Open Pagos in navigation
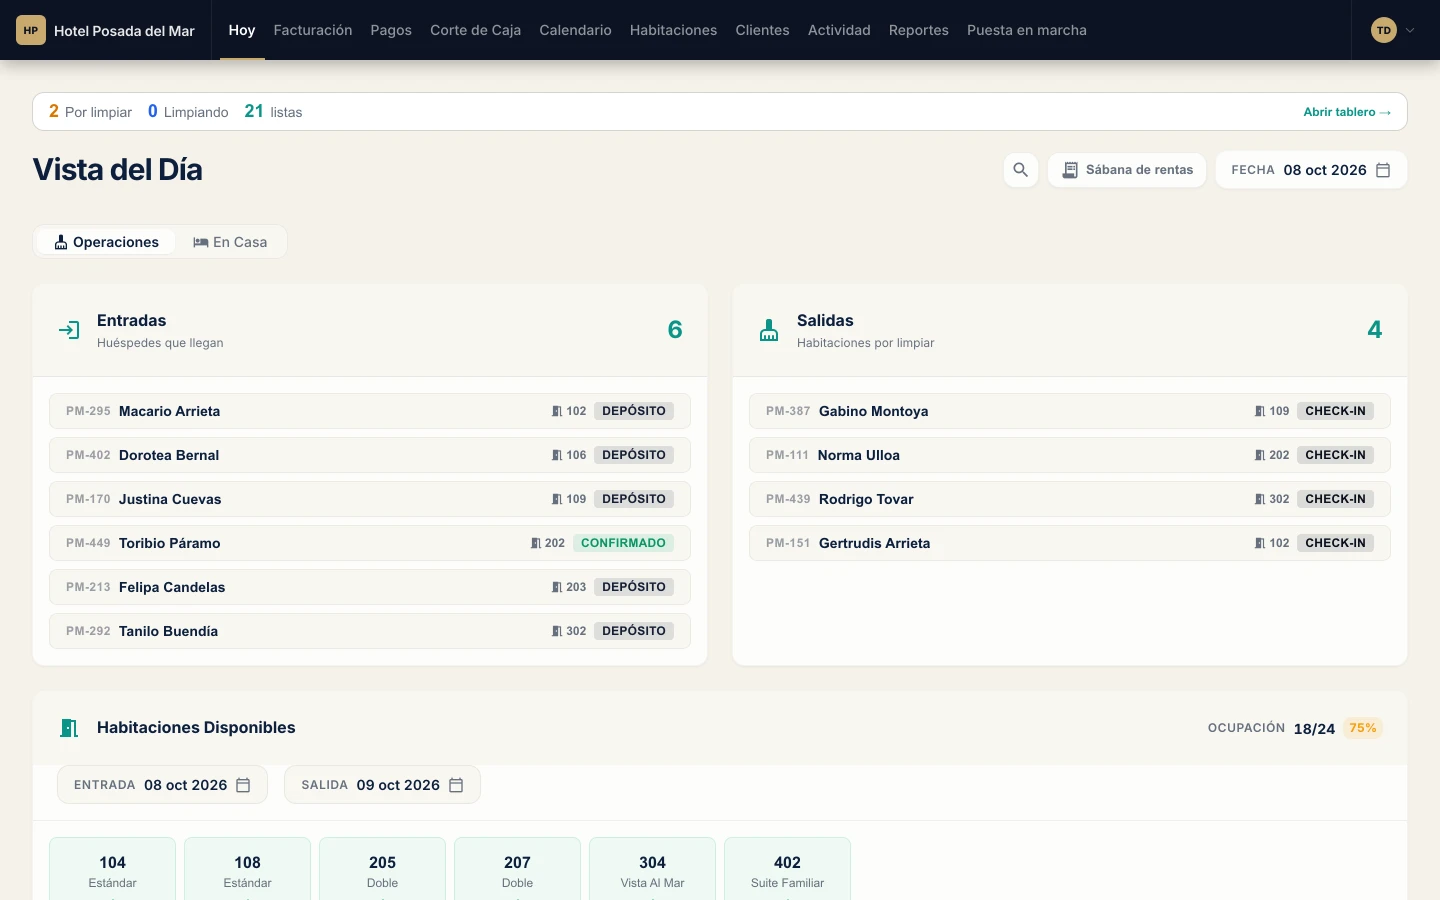 coord(391,30)
